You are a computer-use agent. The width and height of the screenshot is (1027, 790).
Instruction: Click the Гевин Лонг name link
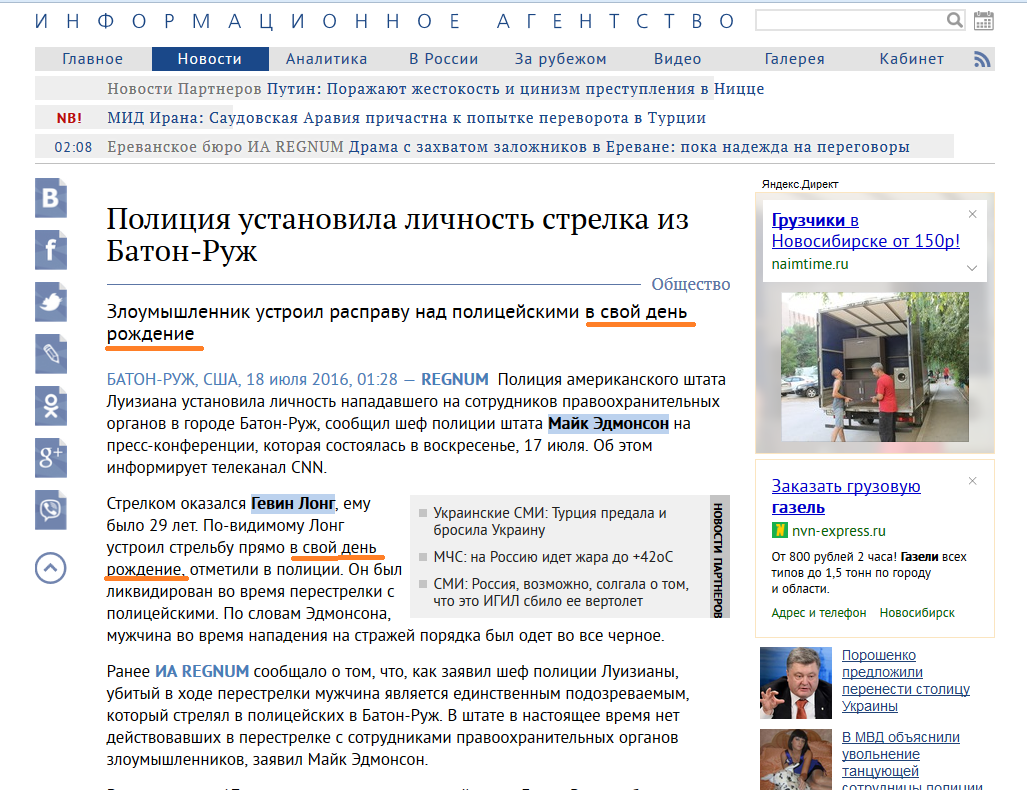coord(293,503)
